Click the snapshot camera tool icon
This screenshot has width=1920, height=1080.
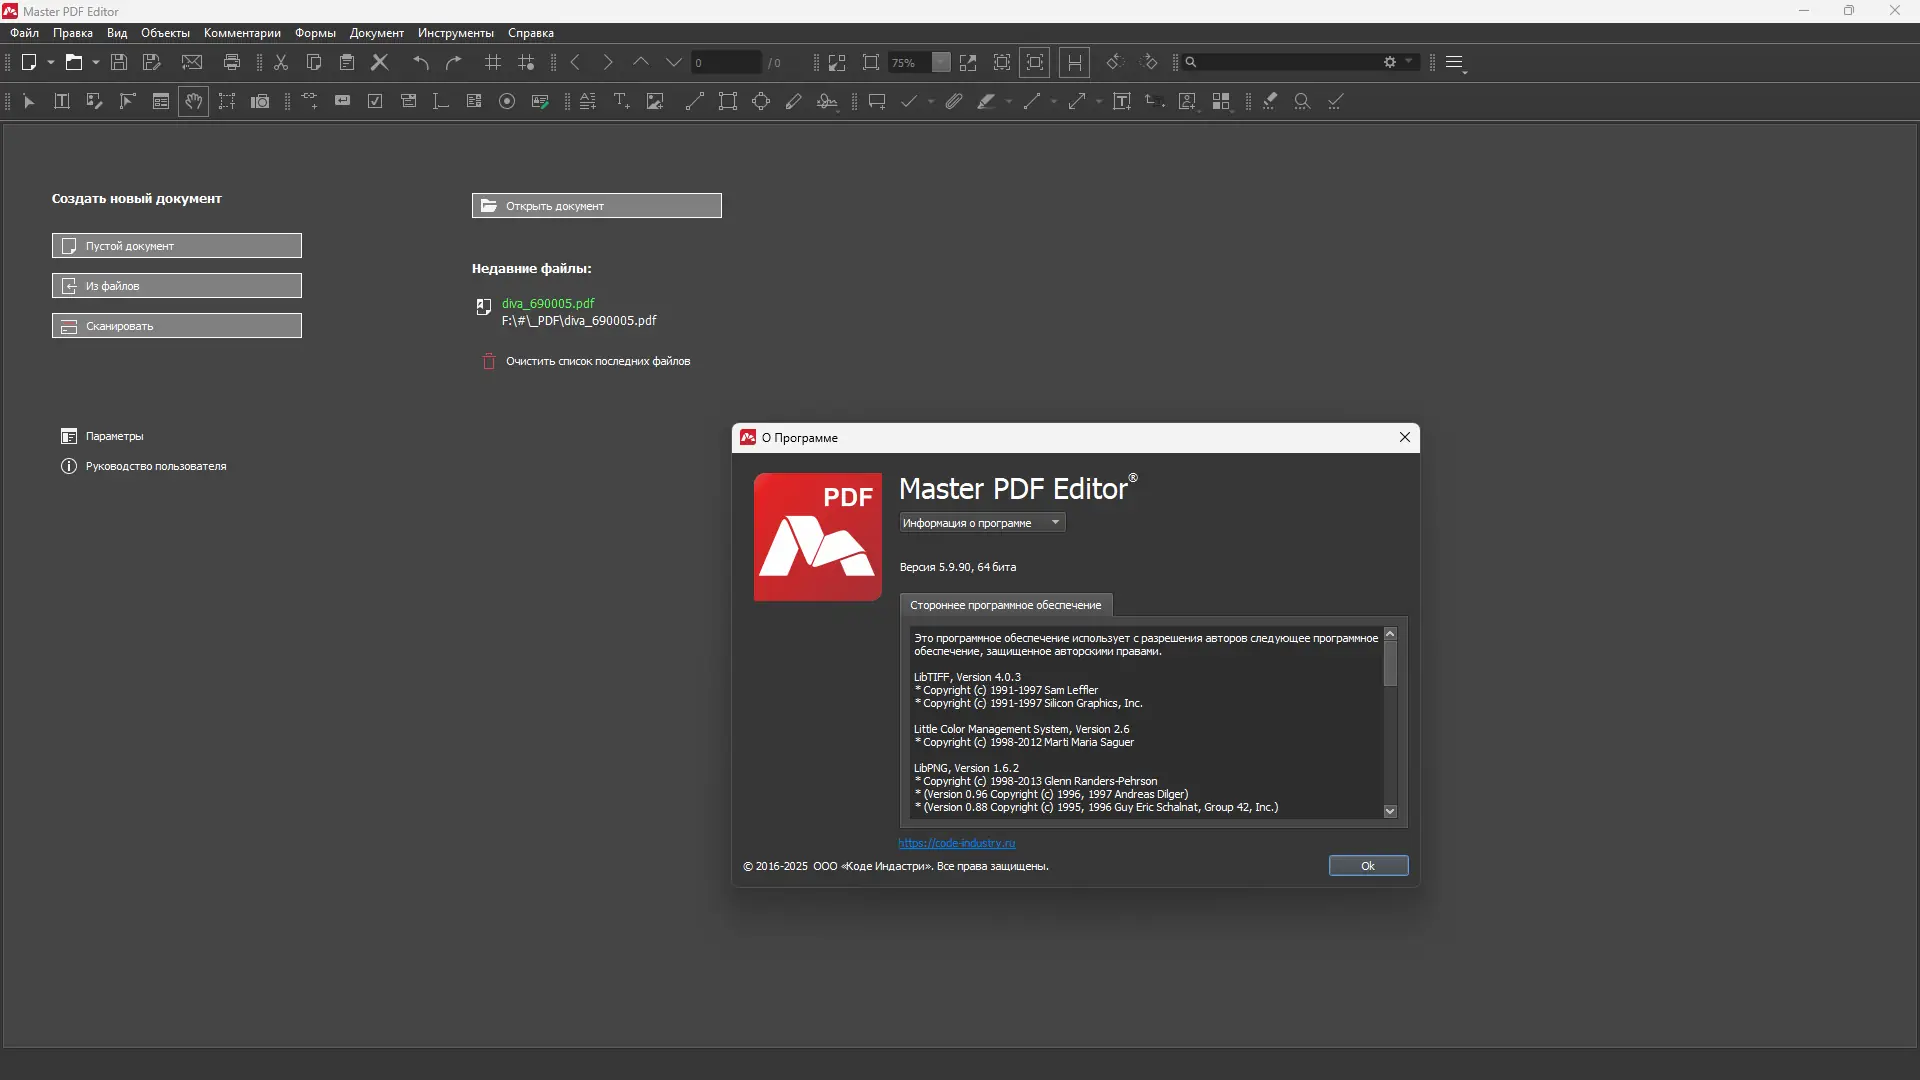point(260,101)
